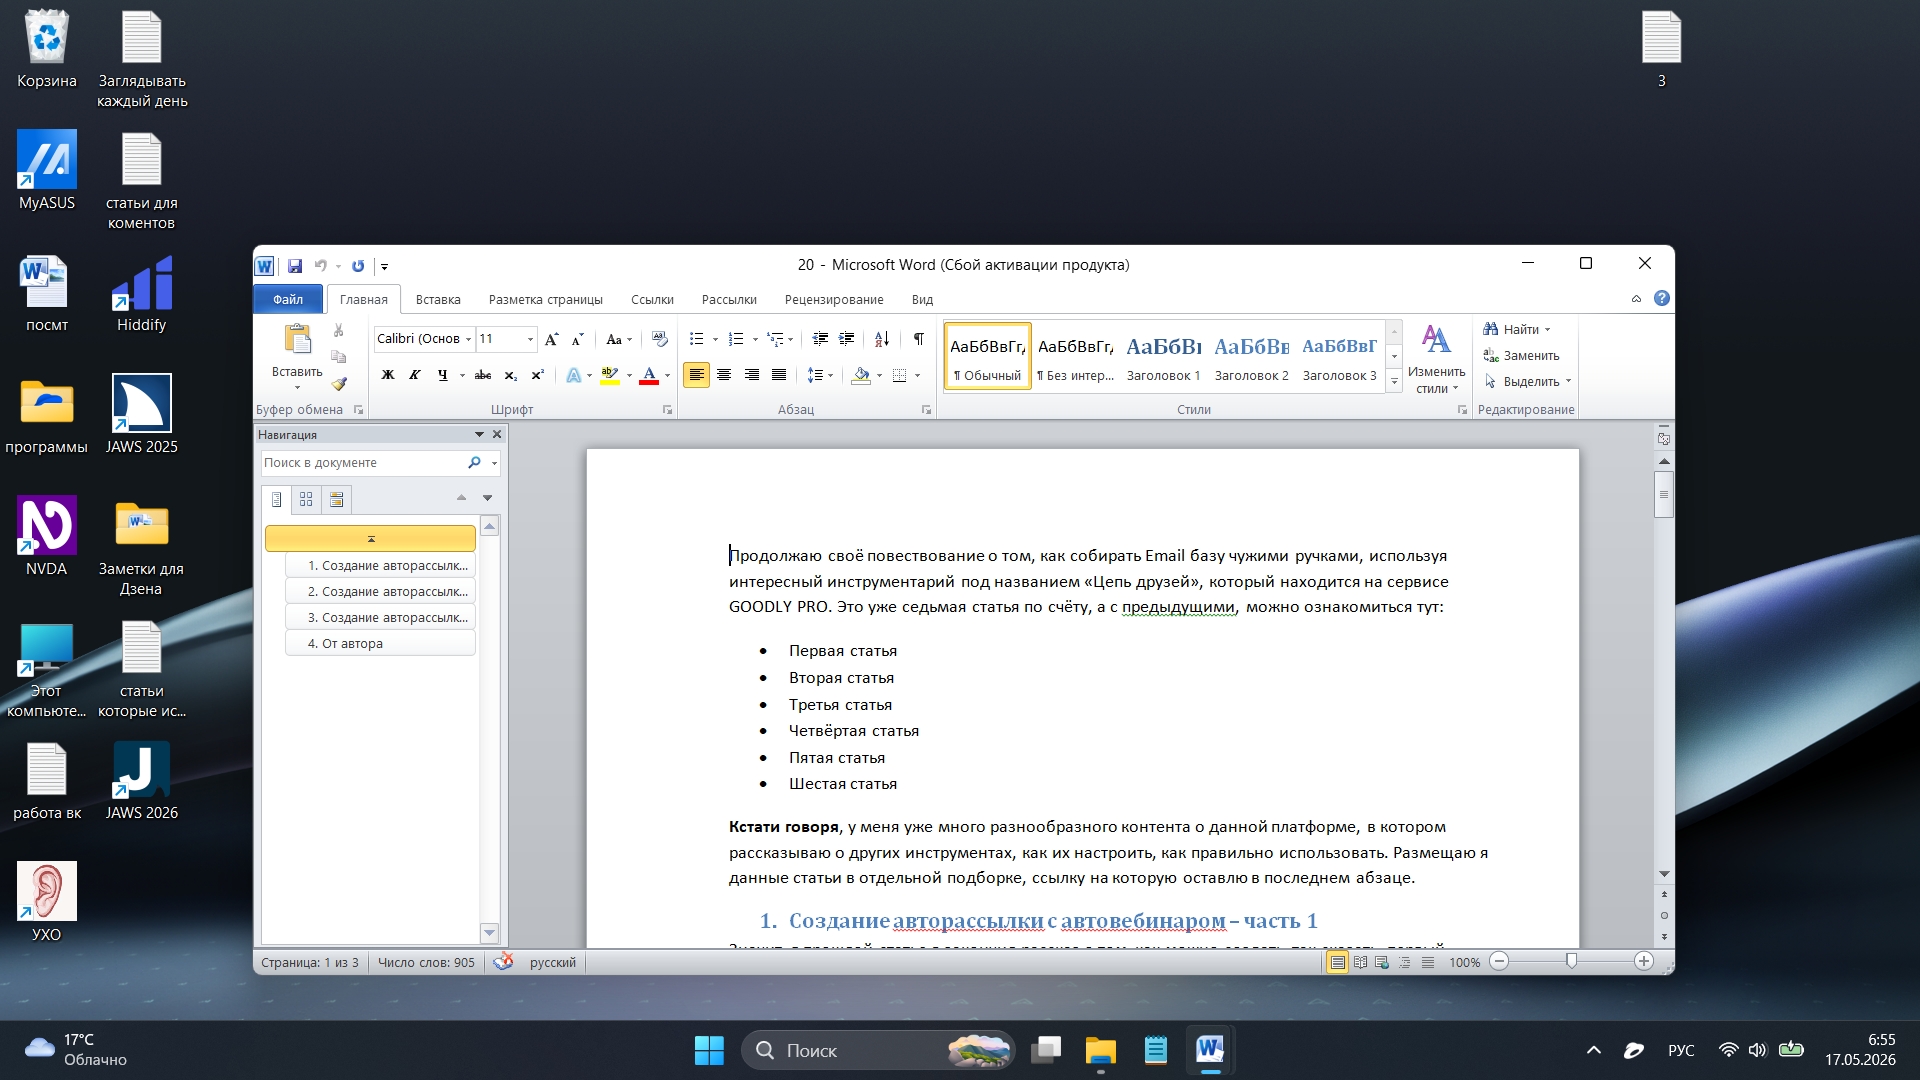Screen dimensions: 1920x1080
Task: Switch to full screen reading view
Action: pyautogui.click(x=1360, y=962)
